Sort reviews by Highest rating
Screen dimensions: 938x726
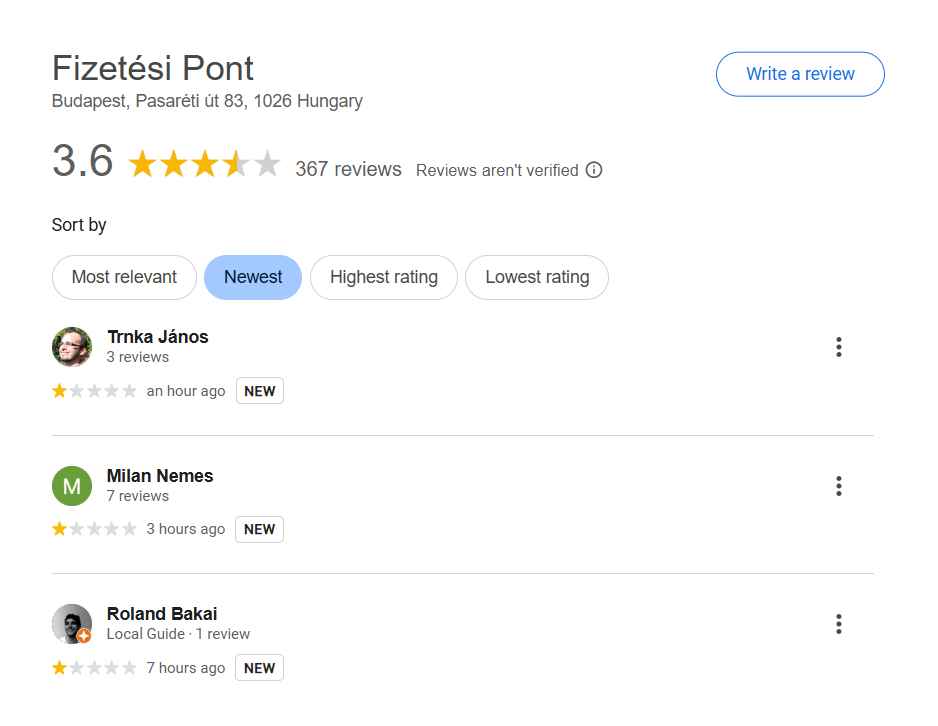(384, 277)
